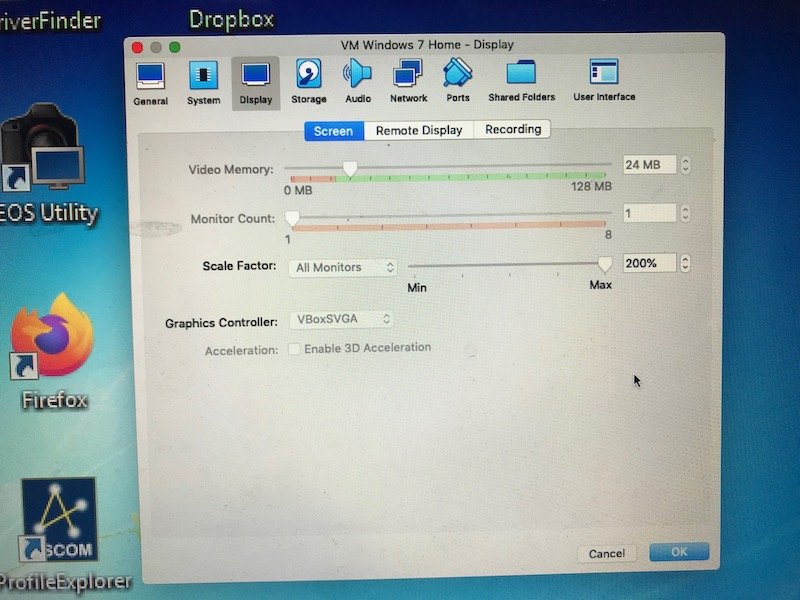Switch to the Screen tab

[334, 131]
